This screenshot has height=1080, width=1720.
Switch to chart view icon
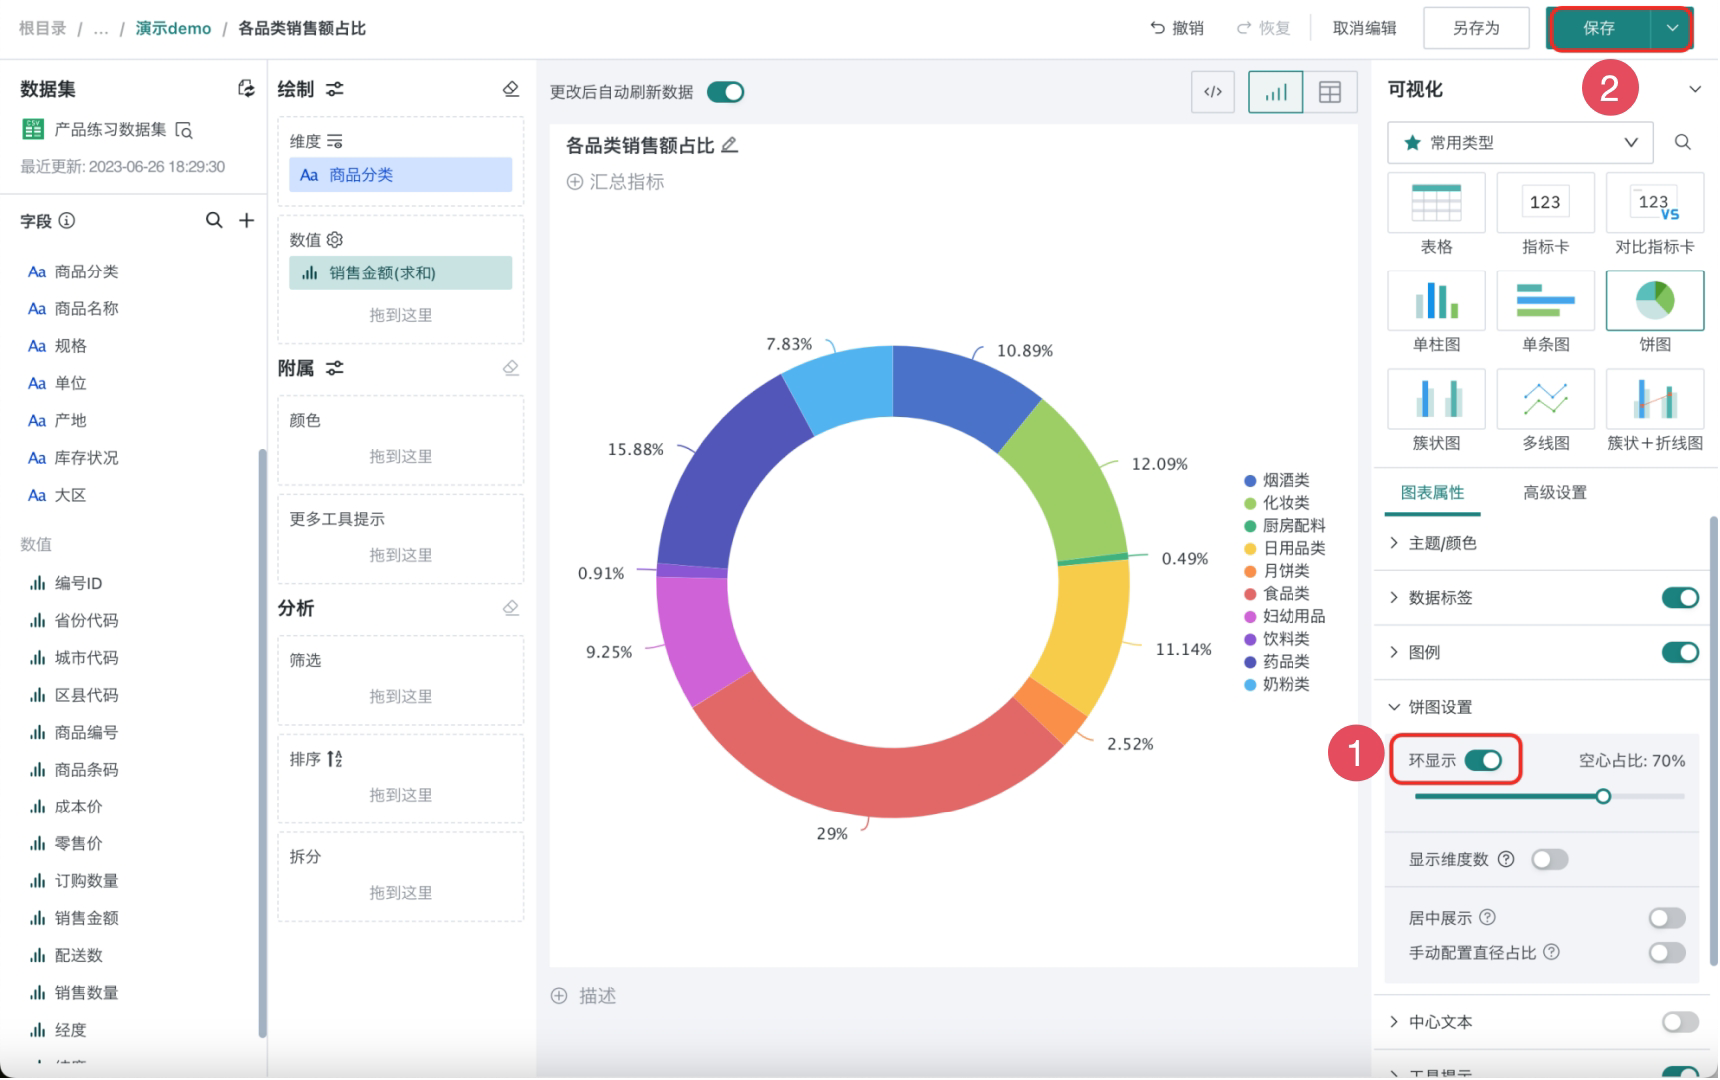[x=1275, y=92]
